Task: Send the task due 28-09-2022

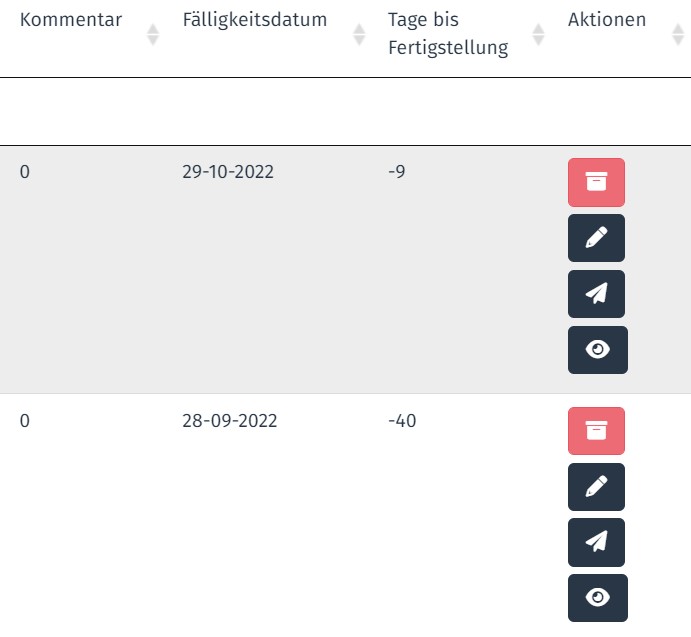Action: (596, 542)
